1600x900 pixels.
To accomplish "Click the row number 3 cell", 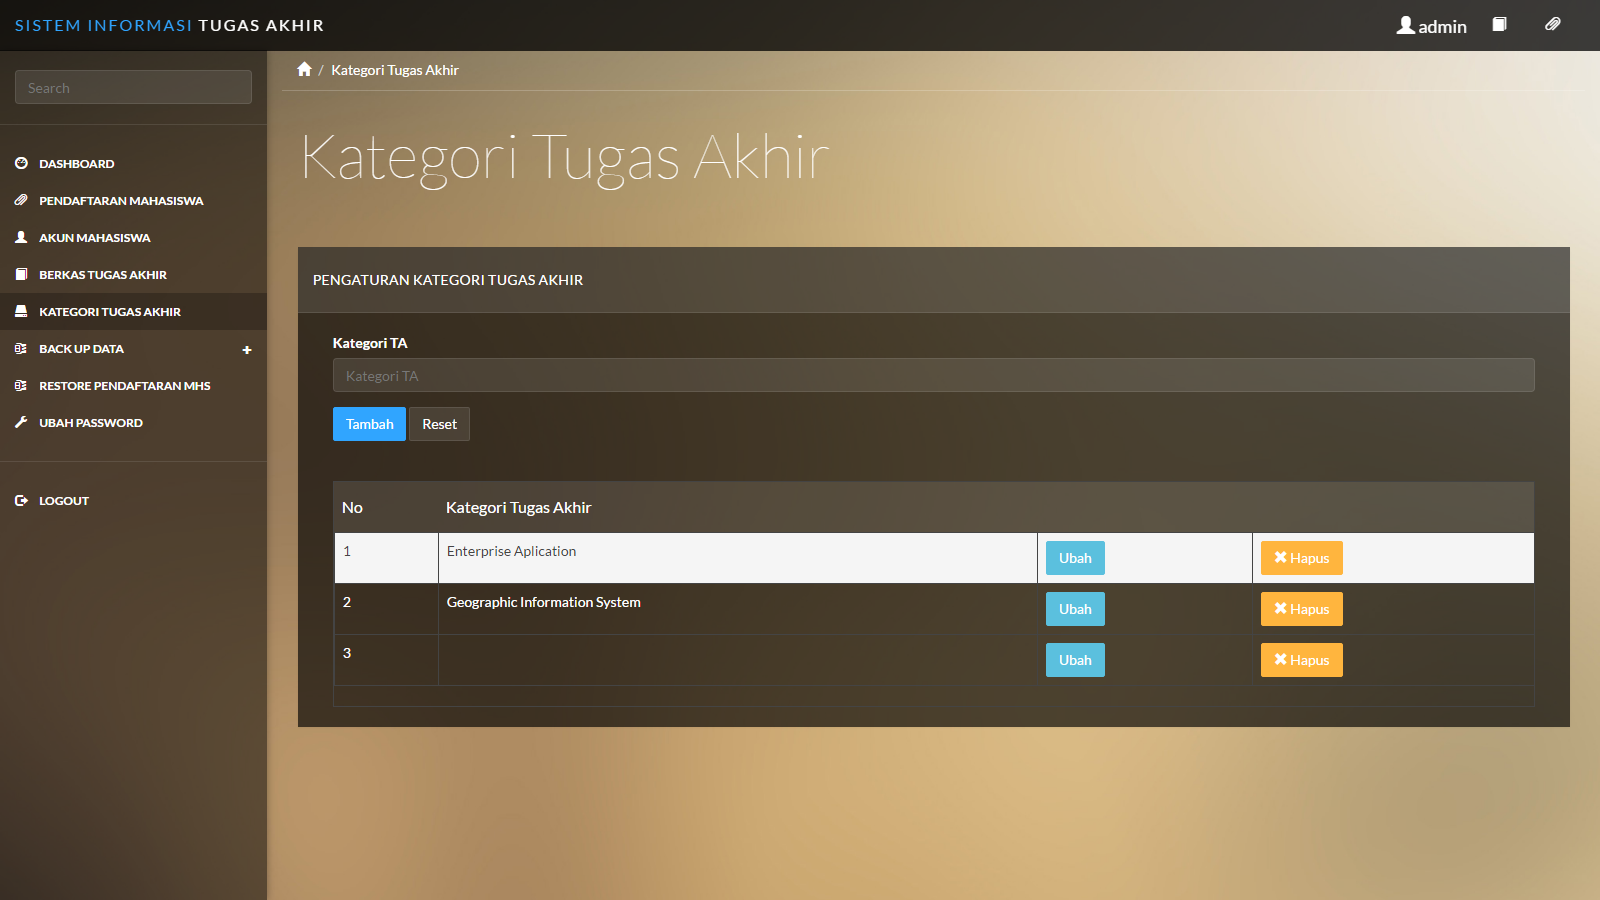I will (386, 660).
